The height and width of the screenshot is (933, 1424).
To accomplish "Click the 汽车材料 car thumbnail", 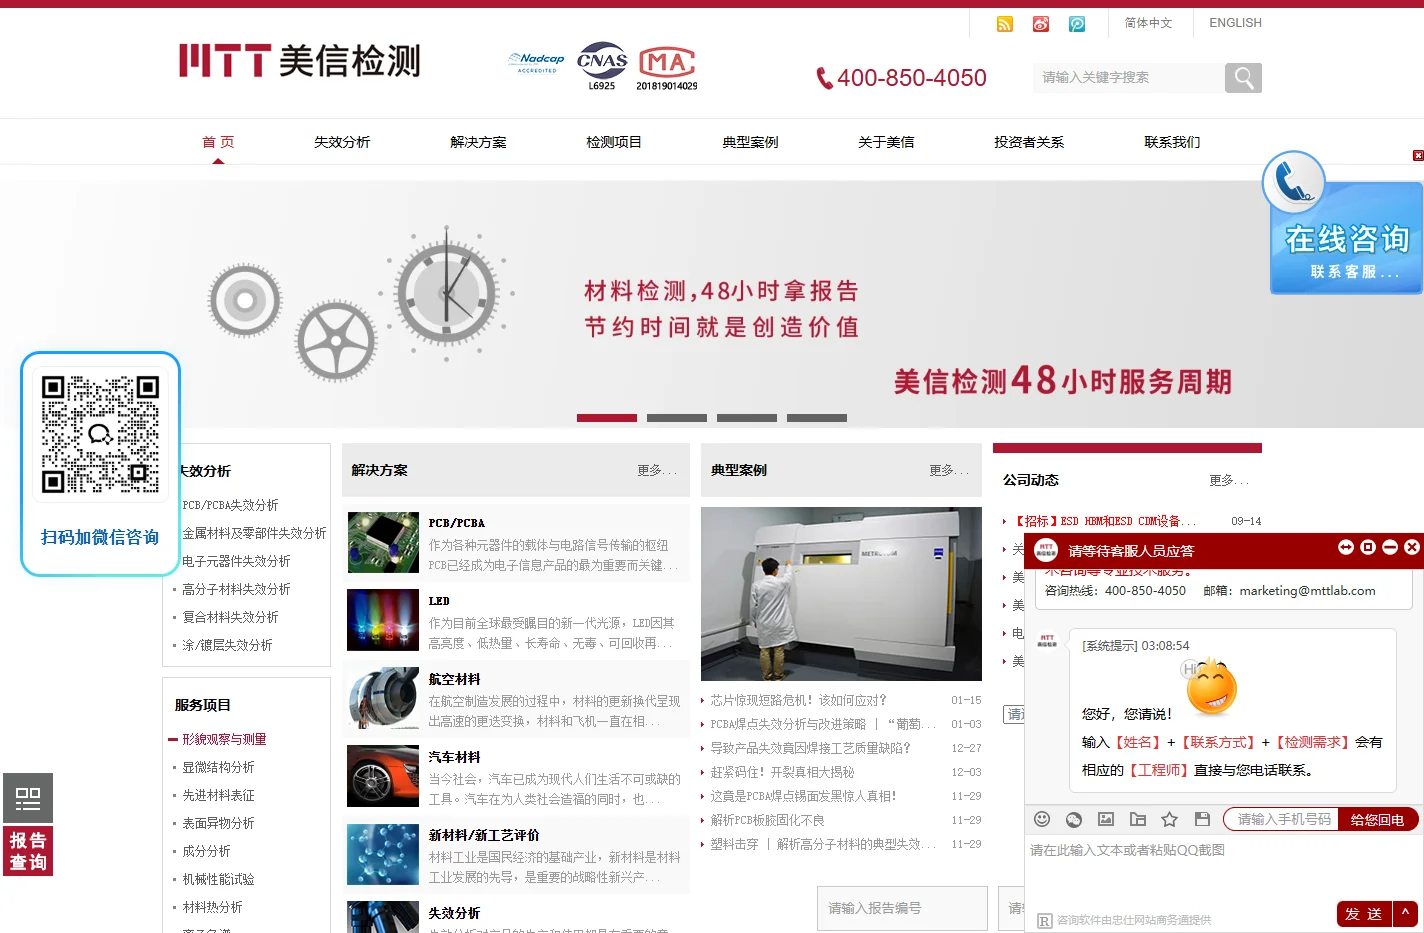I will pos(383,776).
